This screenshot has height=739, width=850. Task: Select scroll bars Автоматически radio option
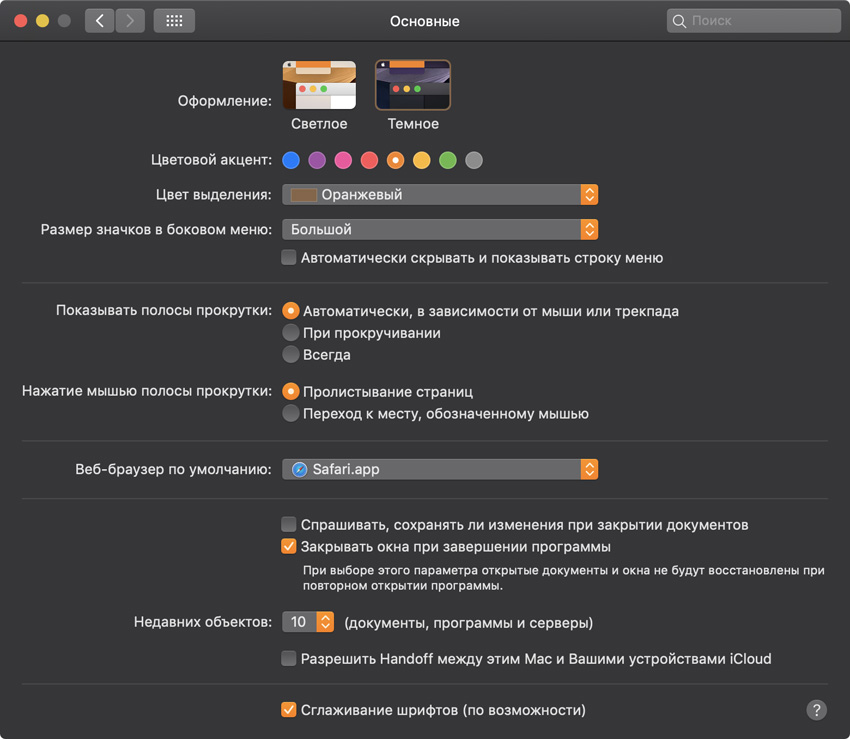pos(291,311)
